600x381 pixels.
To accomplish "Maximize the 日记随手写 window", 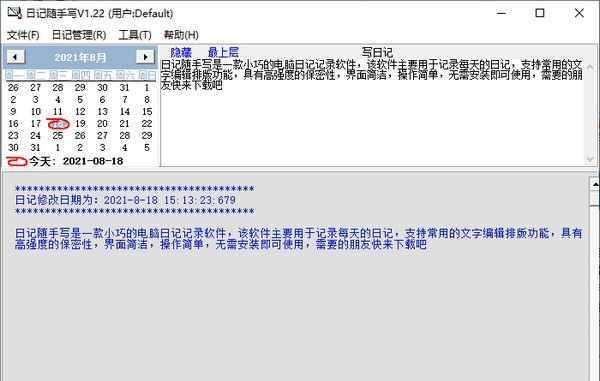I will tap(540, 13).
